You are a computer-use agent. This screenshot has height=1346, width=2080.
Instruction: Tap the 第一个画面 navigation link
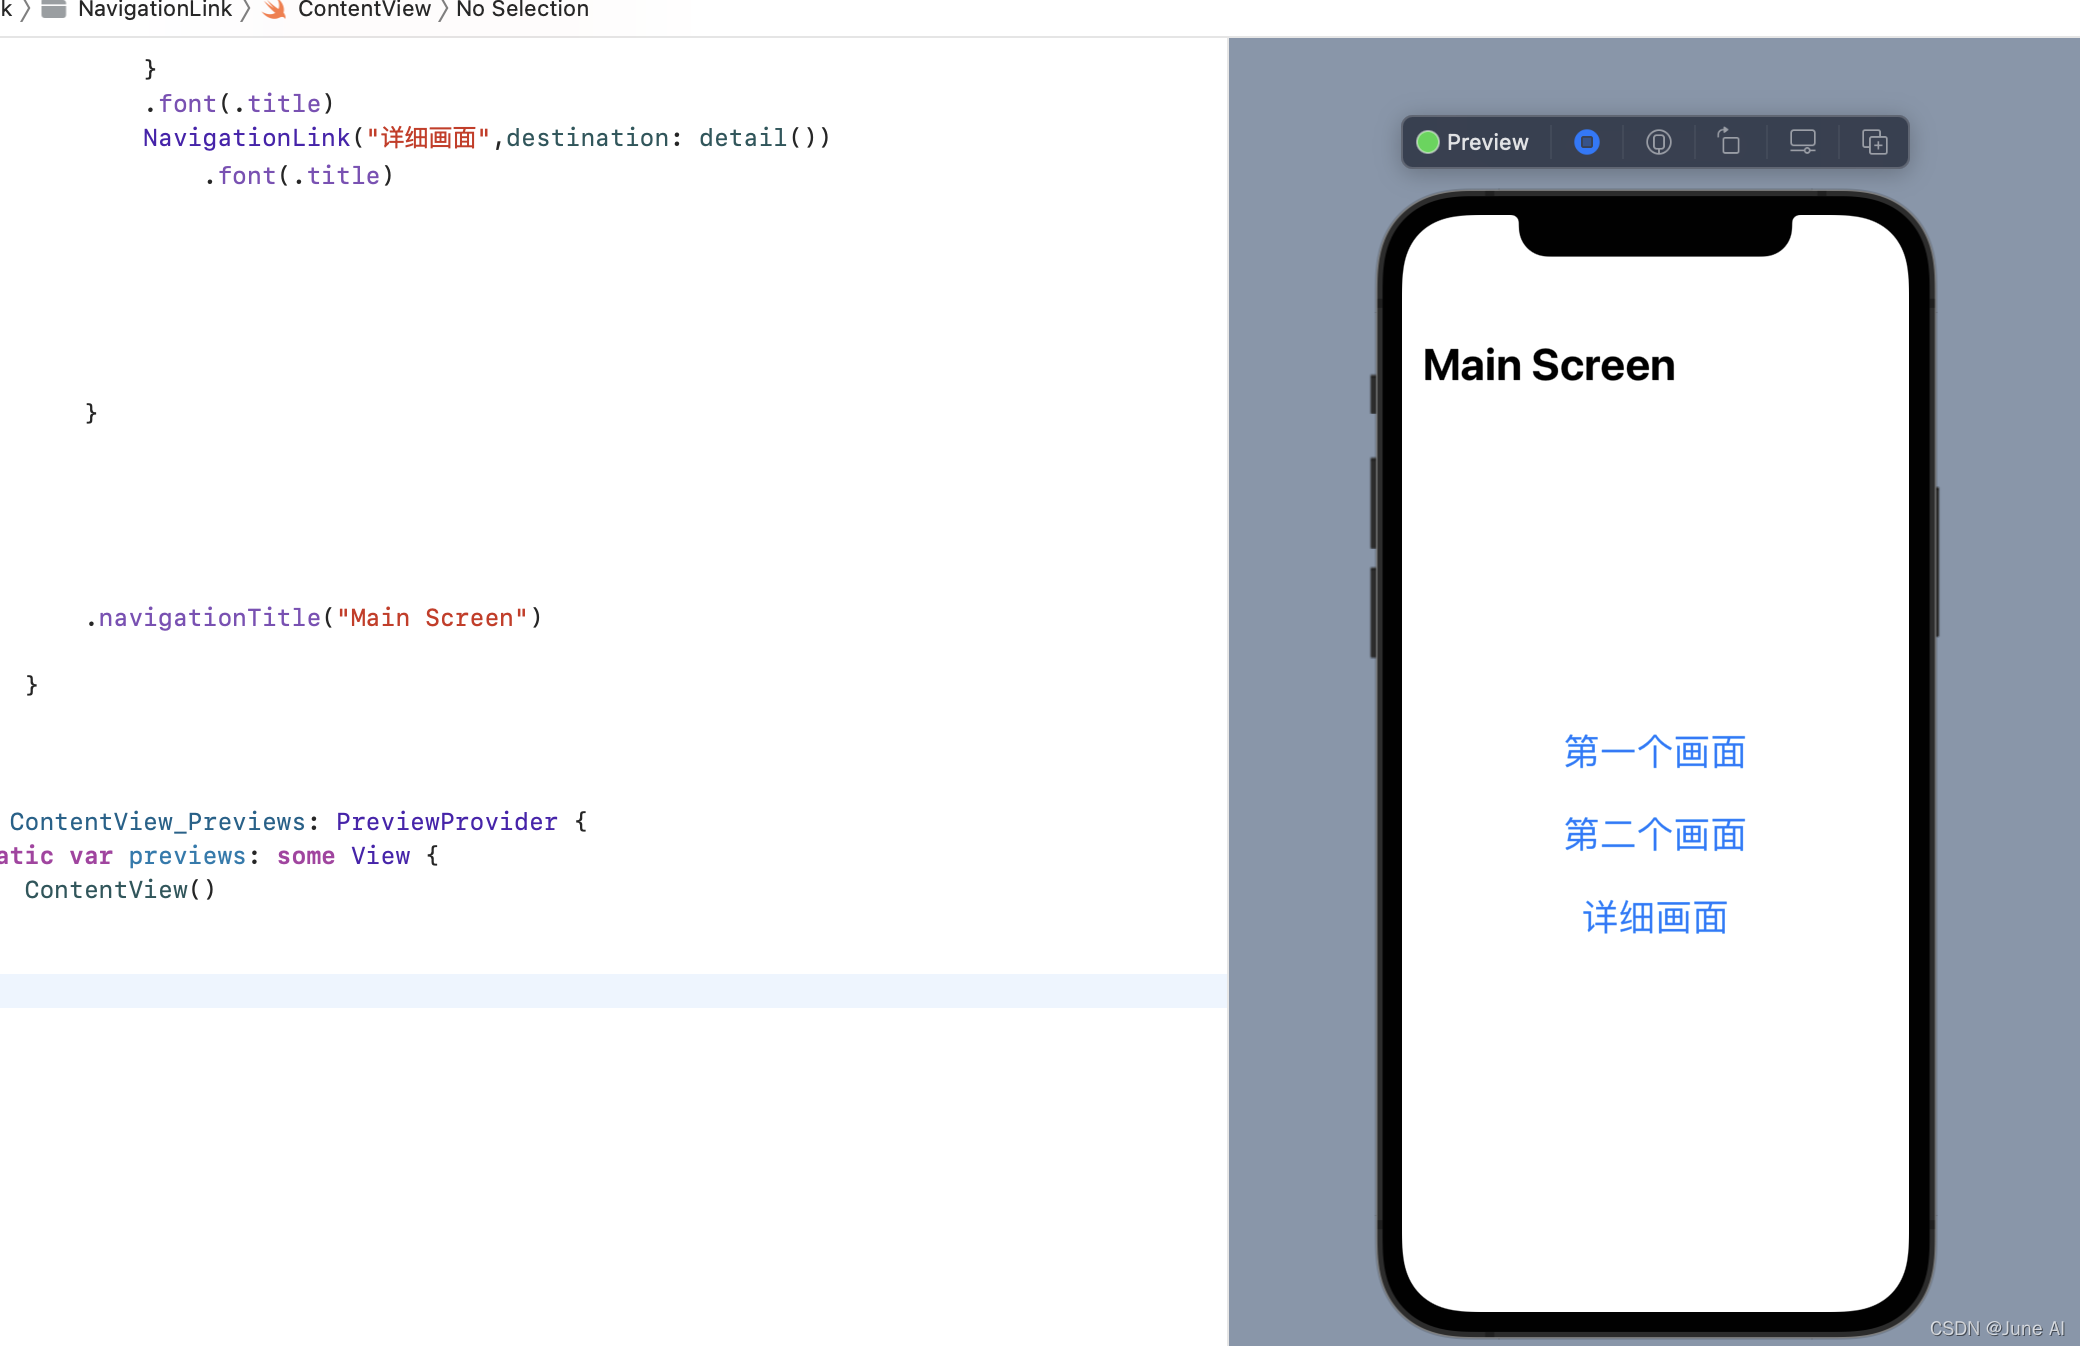[x=1655, y=752]
